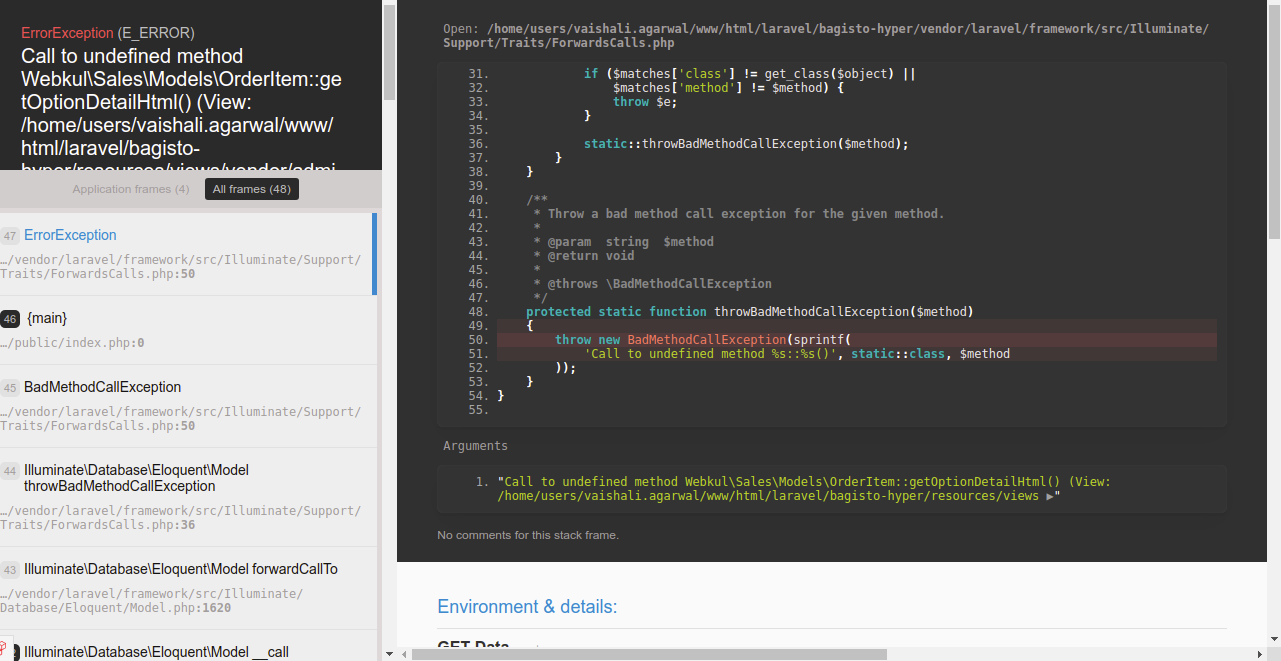
Task: Click the Environment & details heading
Action: (x=527, y=607)
